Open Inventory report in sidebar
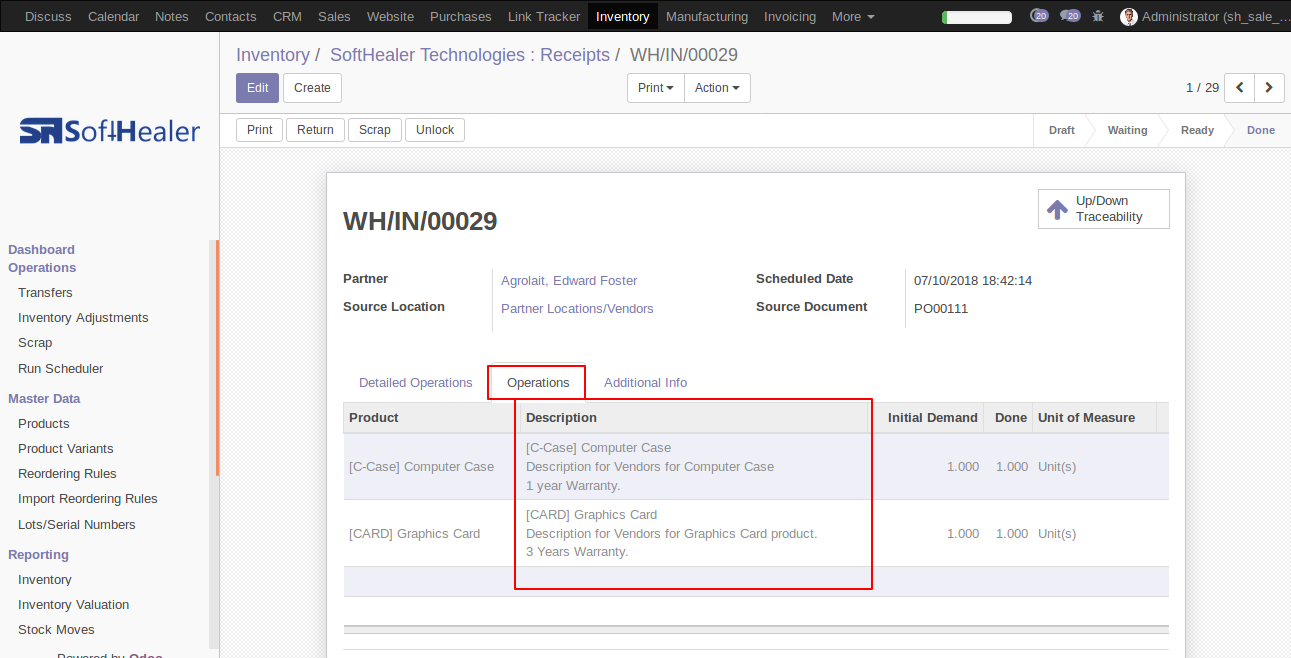1291x658 pixels. (x=45, y=580)
